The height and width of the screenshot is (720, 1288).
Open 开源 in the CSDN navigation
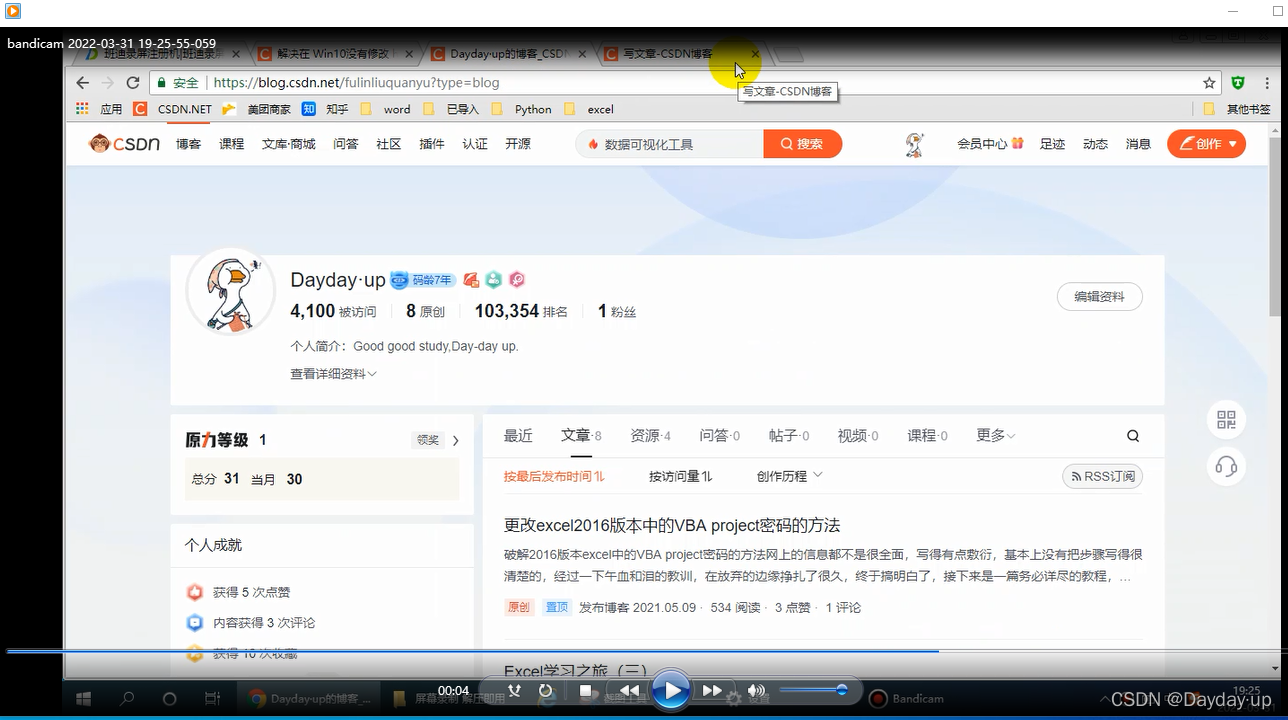[x=518, y=144]
